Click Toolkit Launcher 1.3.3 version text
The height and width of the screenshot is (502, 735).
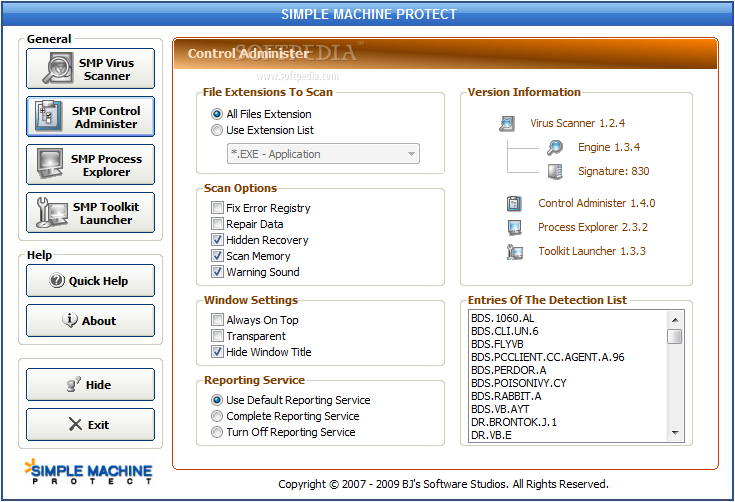pyautogui.click(x=592, y=251)
